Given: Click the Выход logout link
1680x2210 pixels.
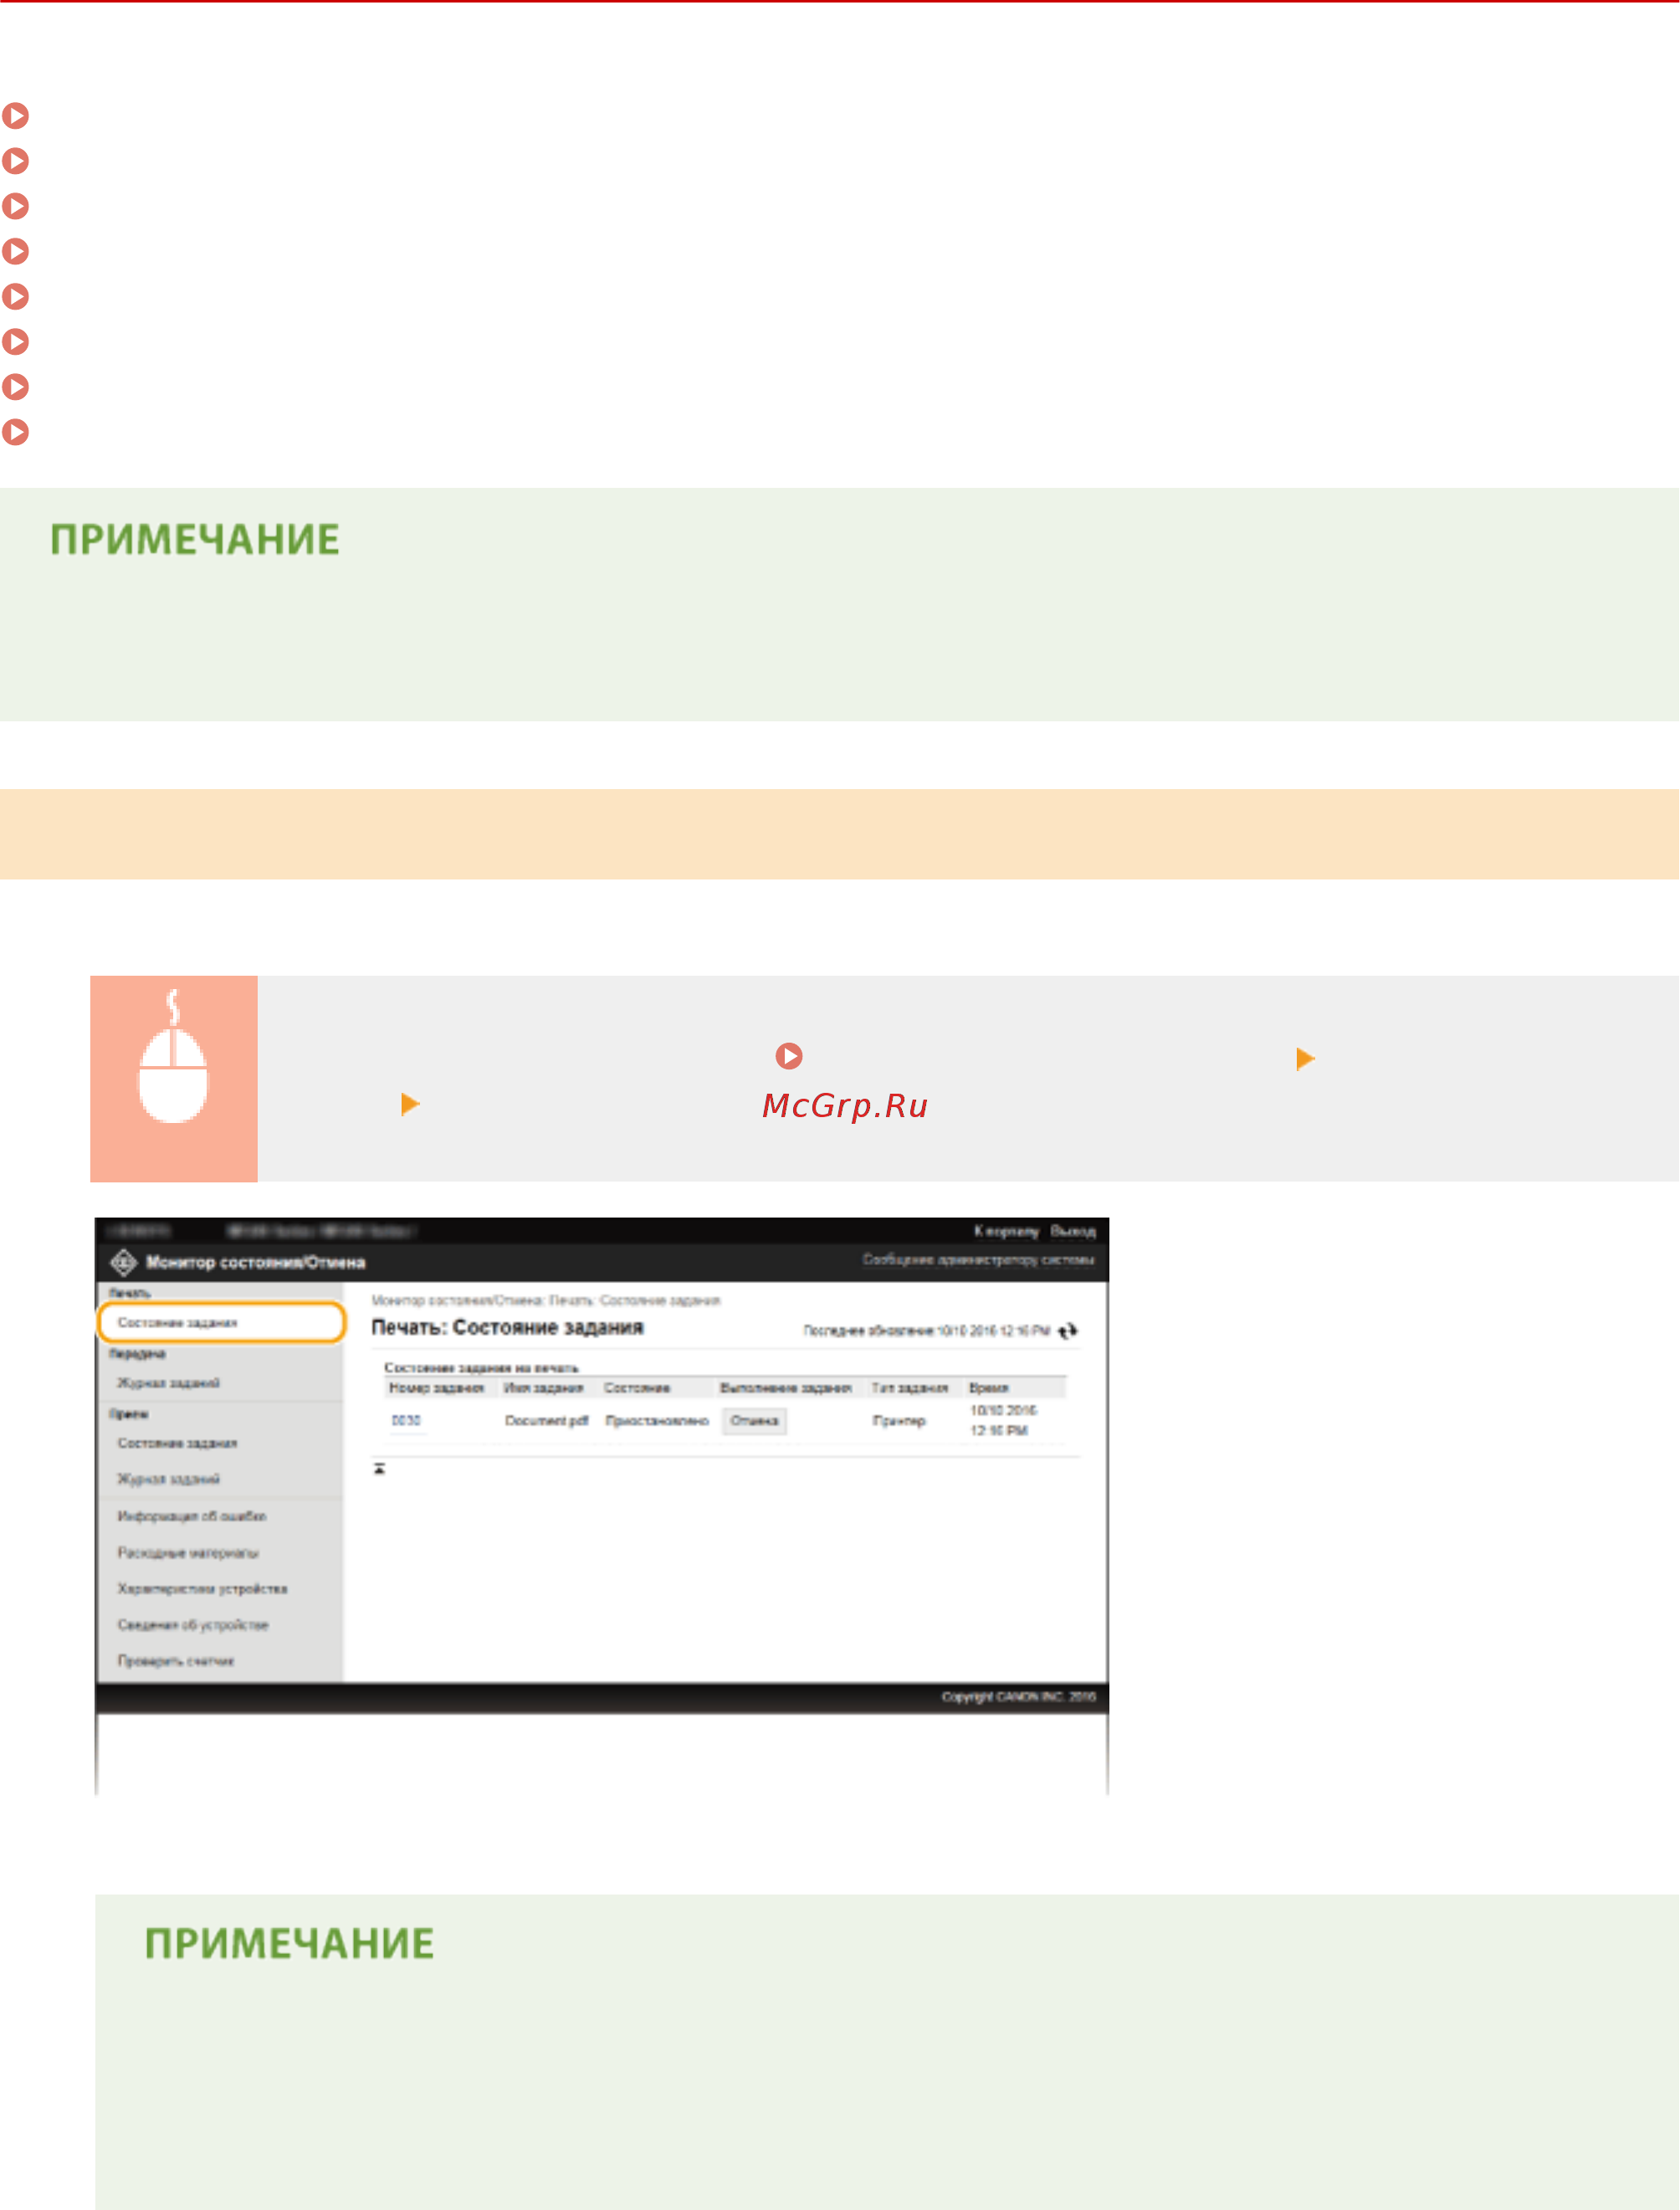Looking at the screenshot, I should pos(1073,1231).
